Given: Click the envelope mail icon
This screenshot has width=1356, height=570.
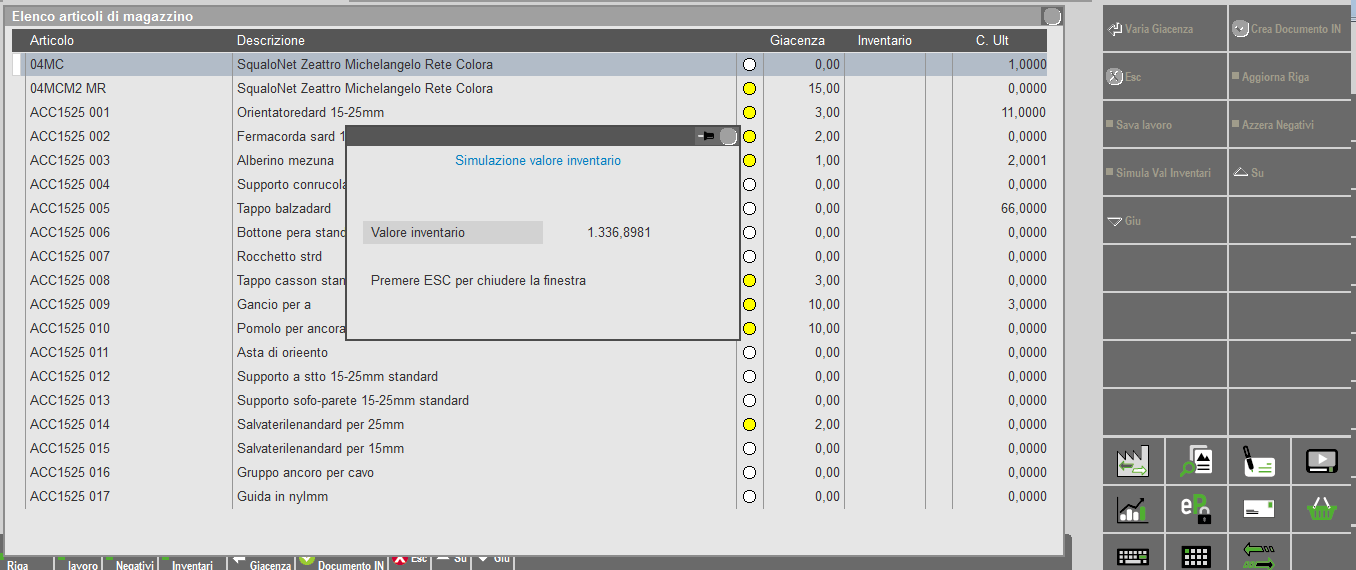Looking at the screenshot, I should (1258, 509).
